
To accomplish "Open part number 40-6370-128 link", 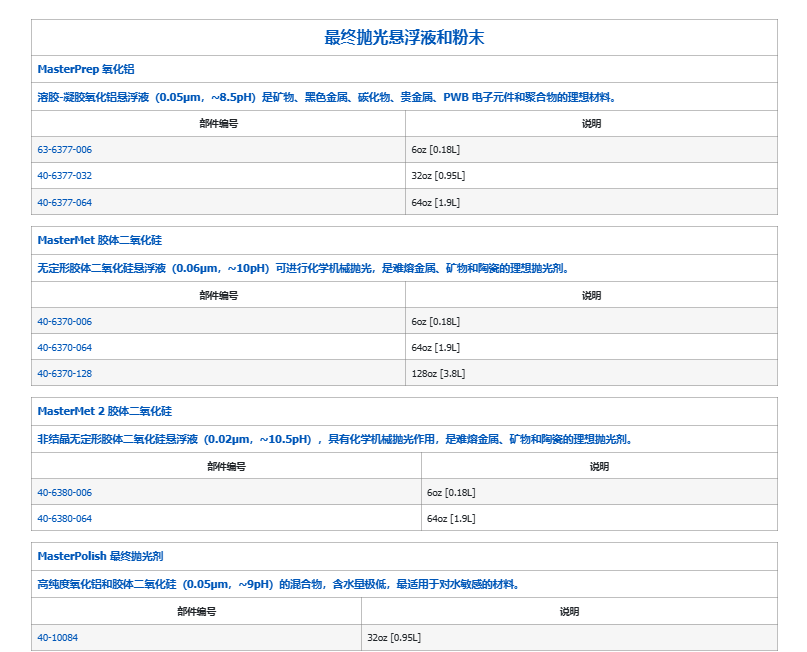I will pos(64,374).
